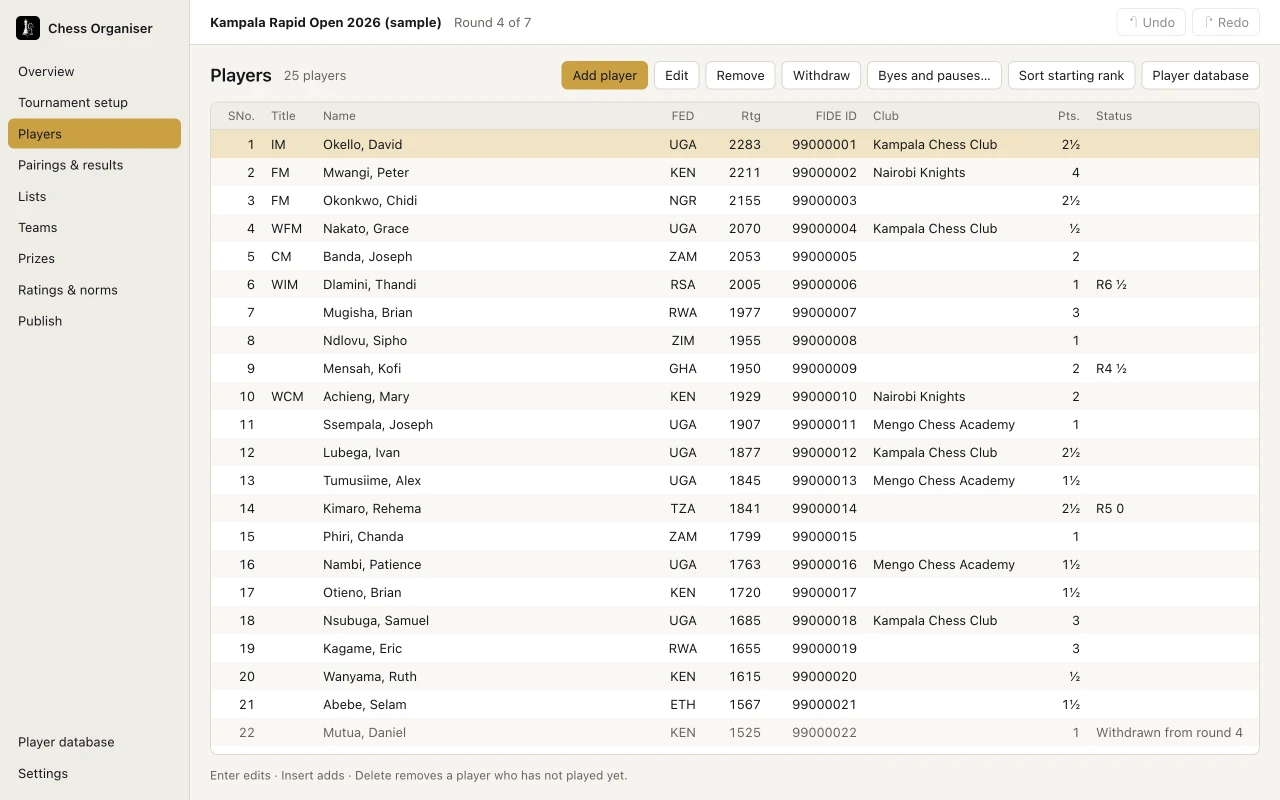Open Pairings & results

point(94,165)
